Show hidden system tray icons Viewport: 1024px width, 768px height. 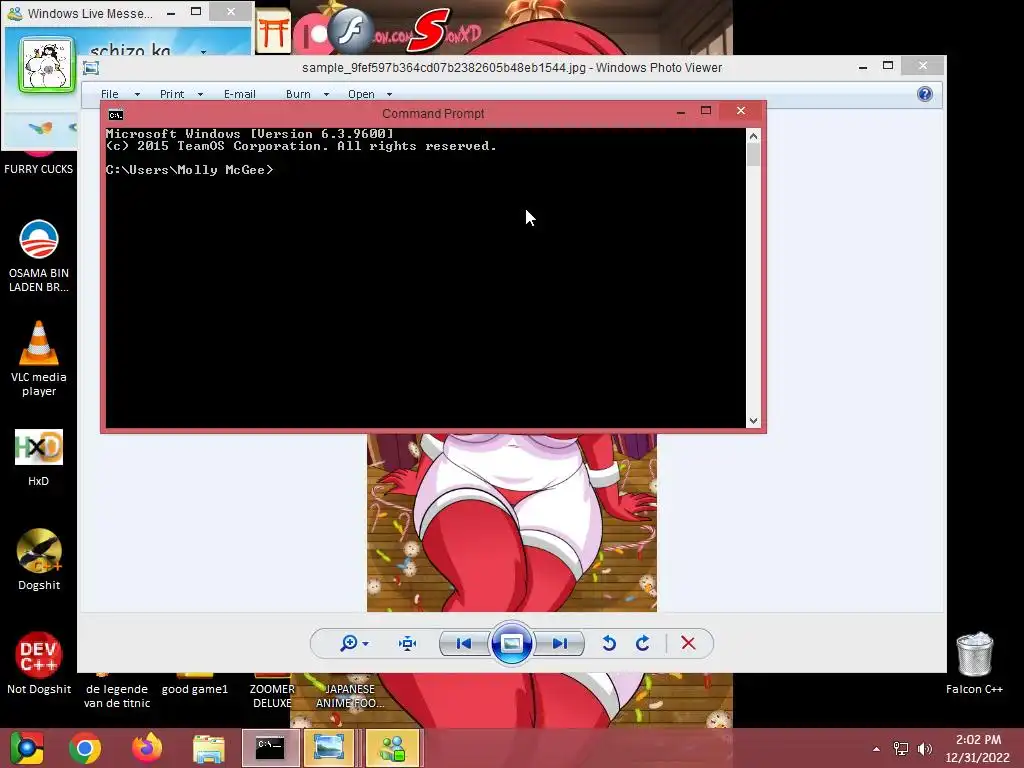pos(876,749)
